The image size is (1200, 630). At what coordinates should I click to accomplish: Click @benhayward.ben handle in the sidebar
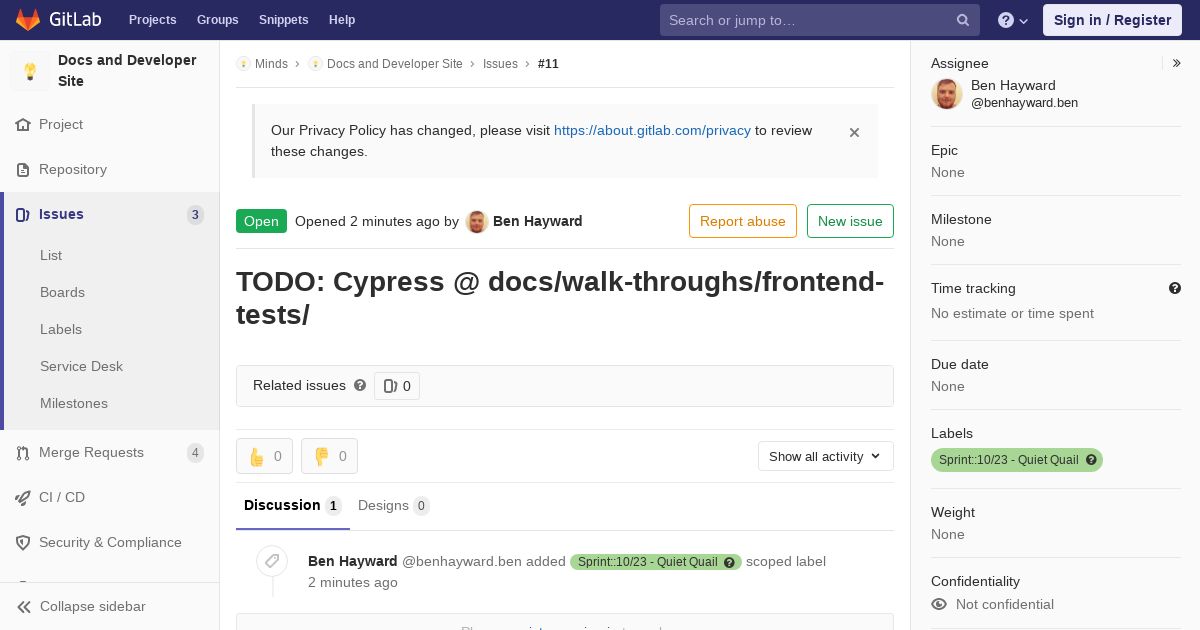[1024, 103]
